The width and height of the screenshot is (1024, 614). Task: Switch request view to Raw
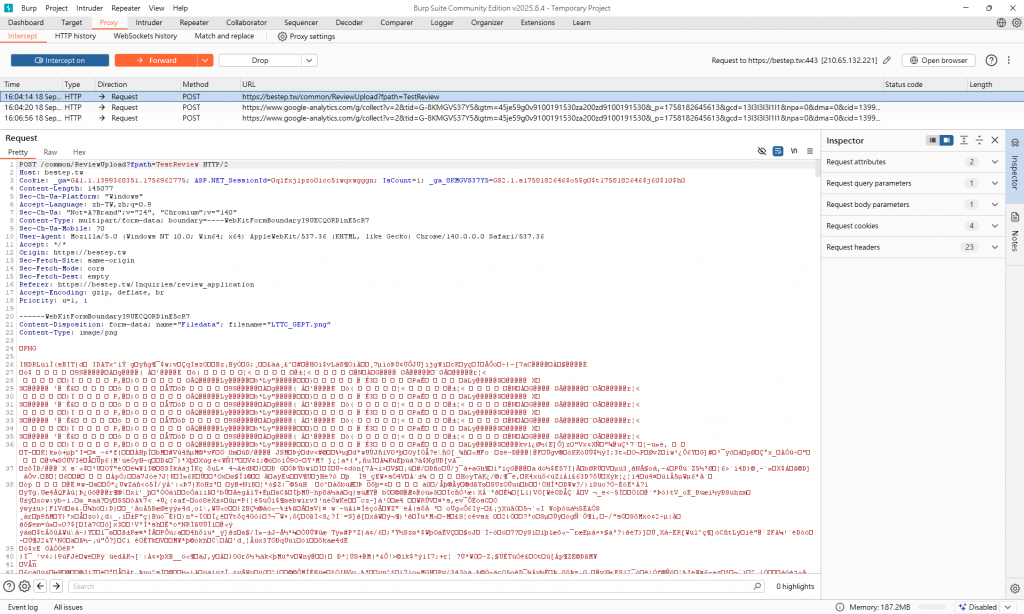coord(50,152)
